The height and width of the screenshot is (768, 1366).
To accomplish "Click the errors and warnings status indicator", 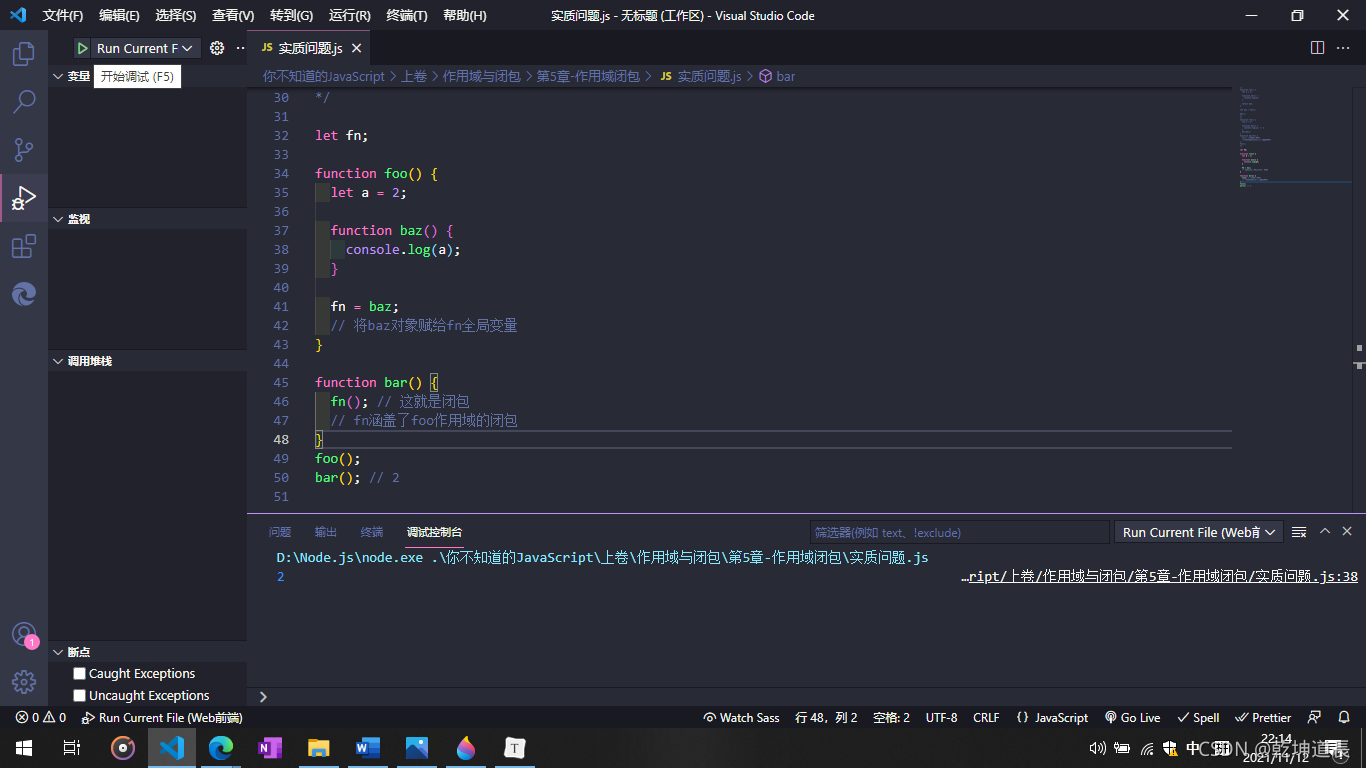I will pyautogui.click(x=40, y=718).
